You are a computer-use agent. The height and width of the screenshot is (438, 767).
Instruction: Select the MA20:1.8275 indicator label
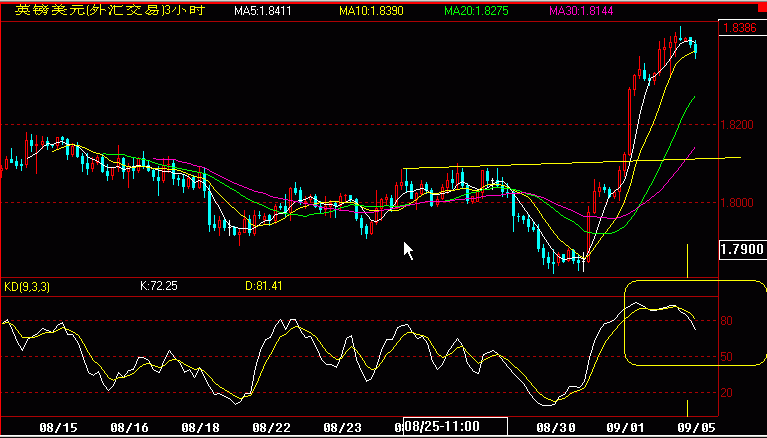coord(476,11)
